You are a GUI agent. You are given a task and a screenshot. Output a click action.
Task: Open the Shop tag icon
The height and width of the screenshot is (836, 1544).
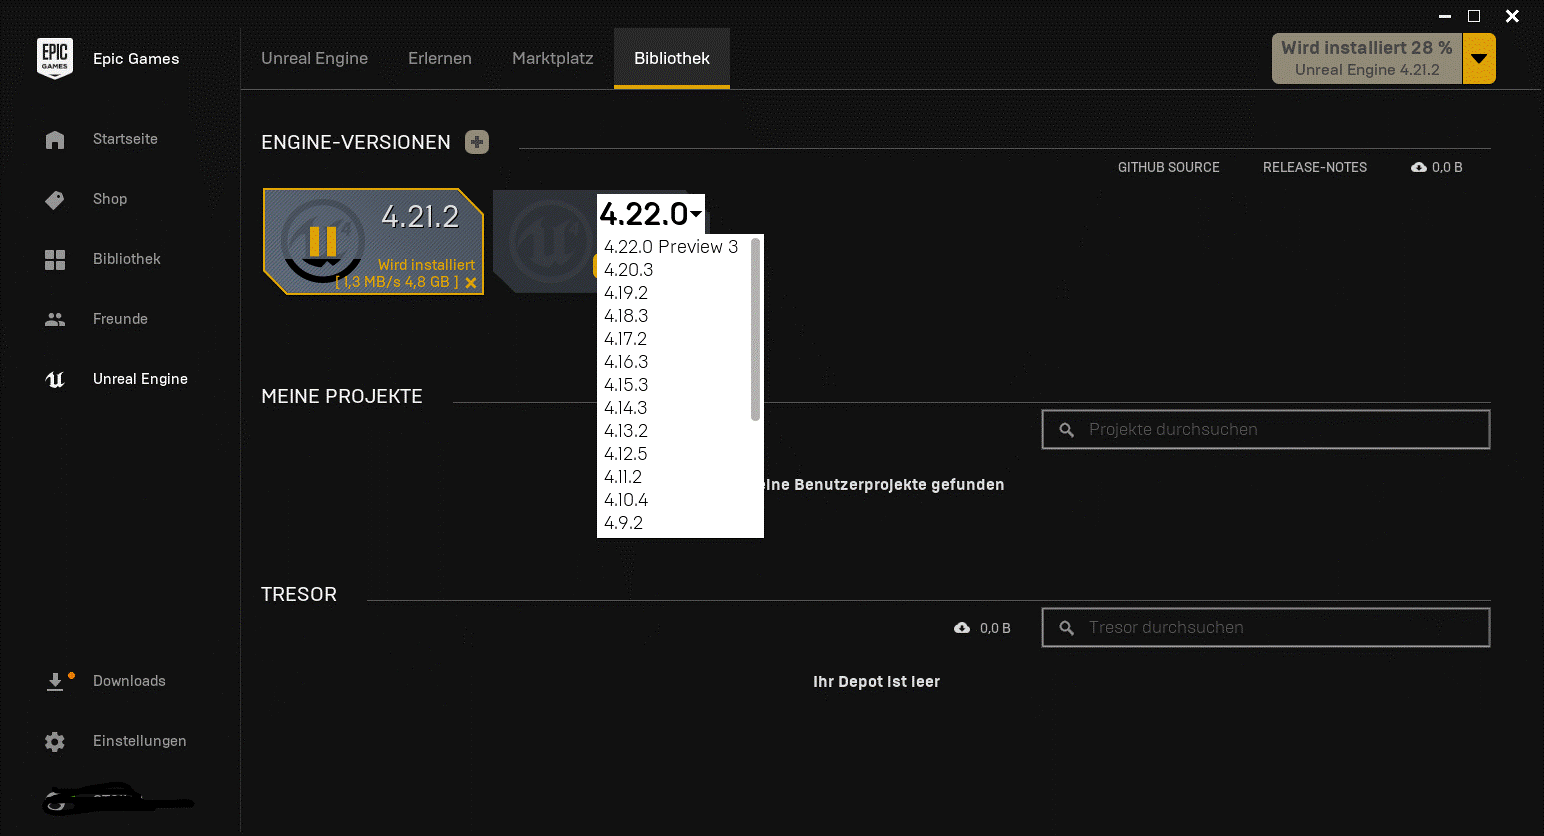tap(55, 200)
